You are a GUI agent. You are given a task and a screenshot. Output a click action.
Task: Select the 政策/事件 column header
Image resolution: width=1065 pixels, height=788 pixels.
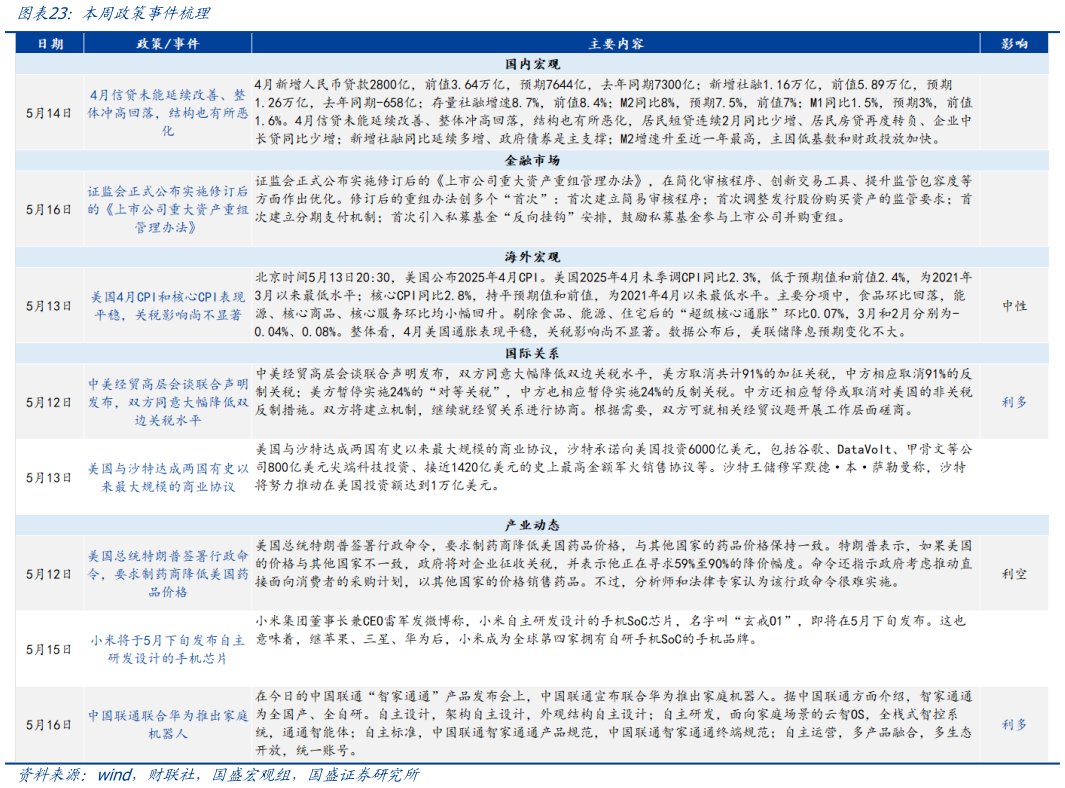coord(166,42)
